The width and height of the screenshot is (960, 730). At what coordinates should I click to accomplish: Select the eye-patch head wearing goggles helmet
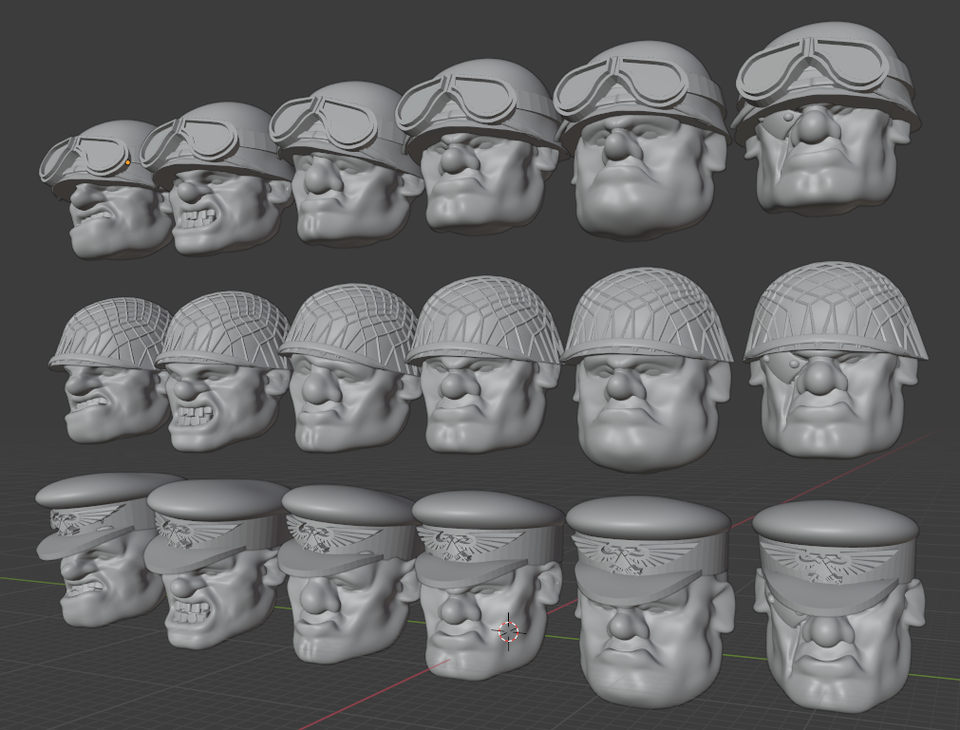click(827, 119)
